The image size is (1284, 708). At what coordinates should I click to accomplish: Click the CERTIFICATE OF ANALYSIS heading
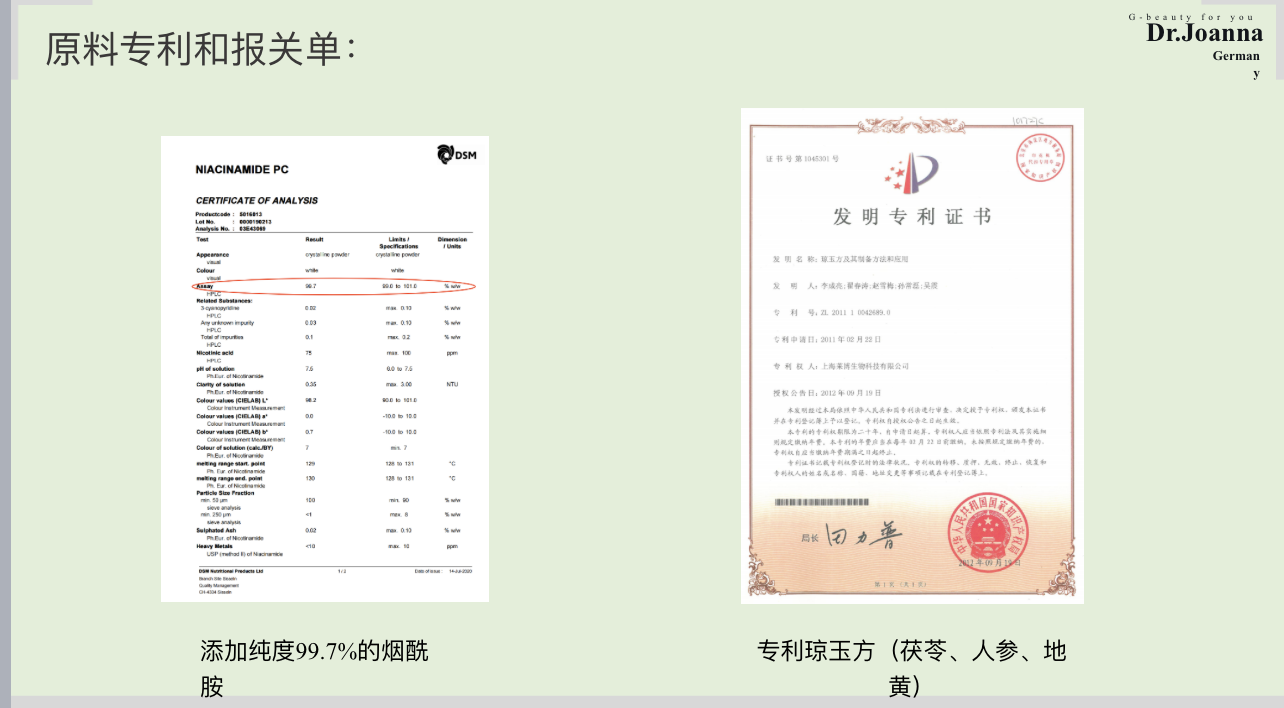tap(256, 200)
